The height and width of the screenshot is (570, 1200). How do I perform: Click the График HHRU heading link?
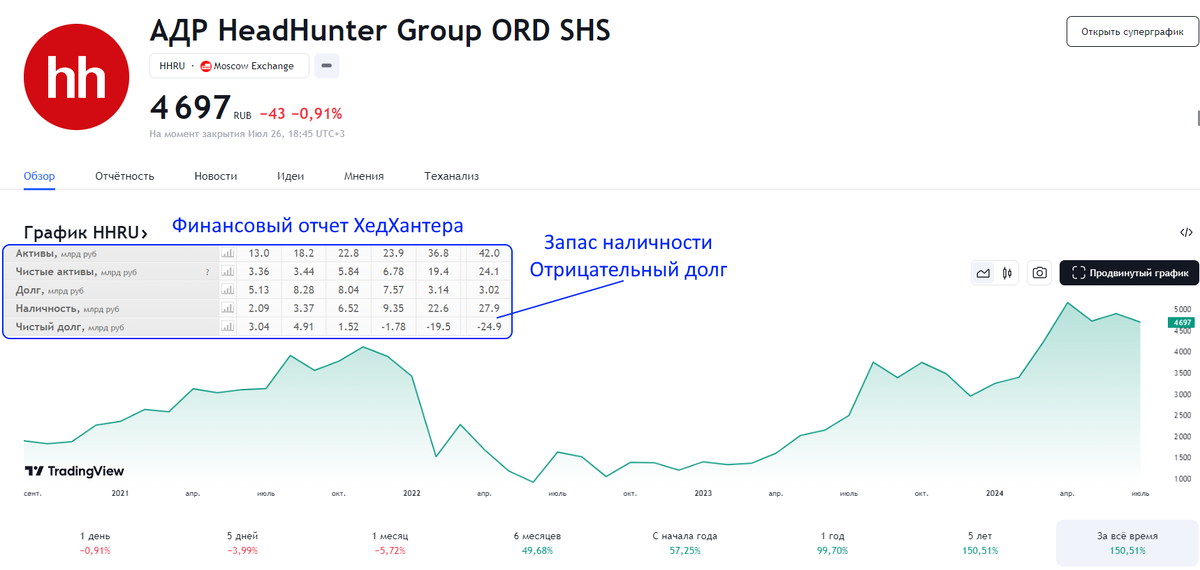(86, 233)
